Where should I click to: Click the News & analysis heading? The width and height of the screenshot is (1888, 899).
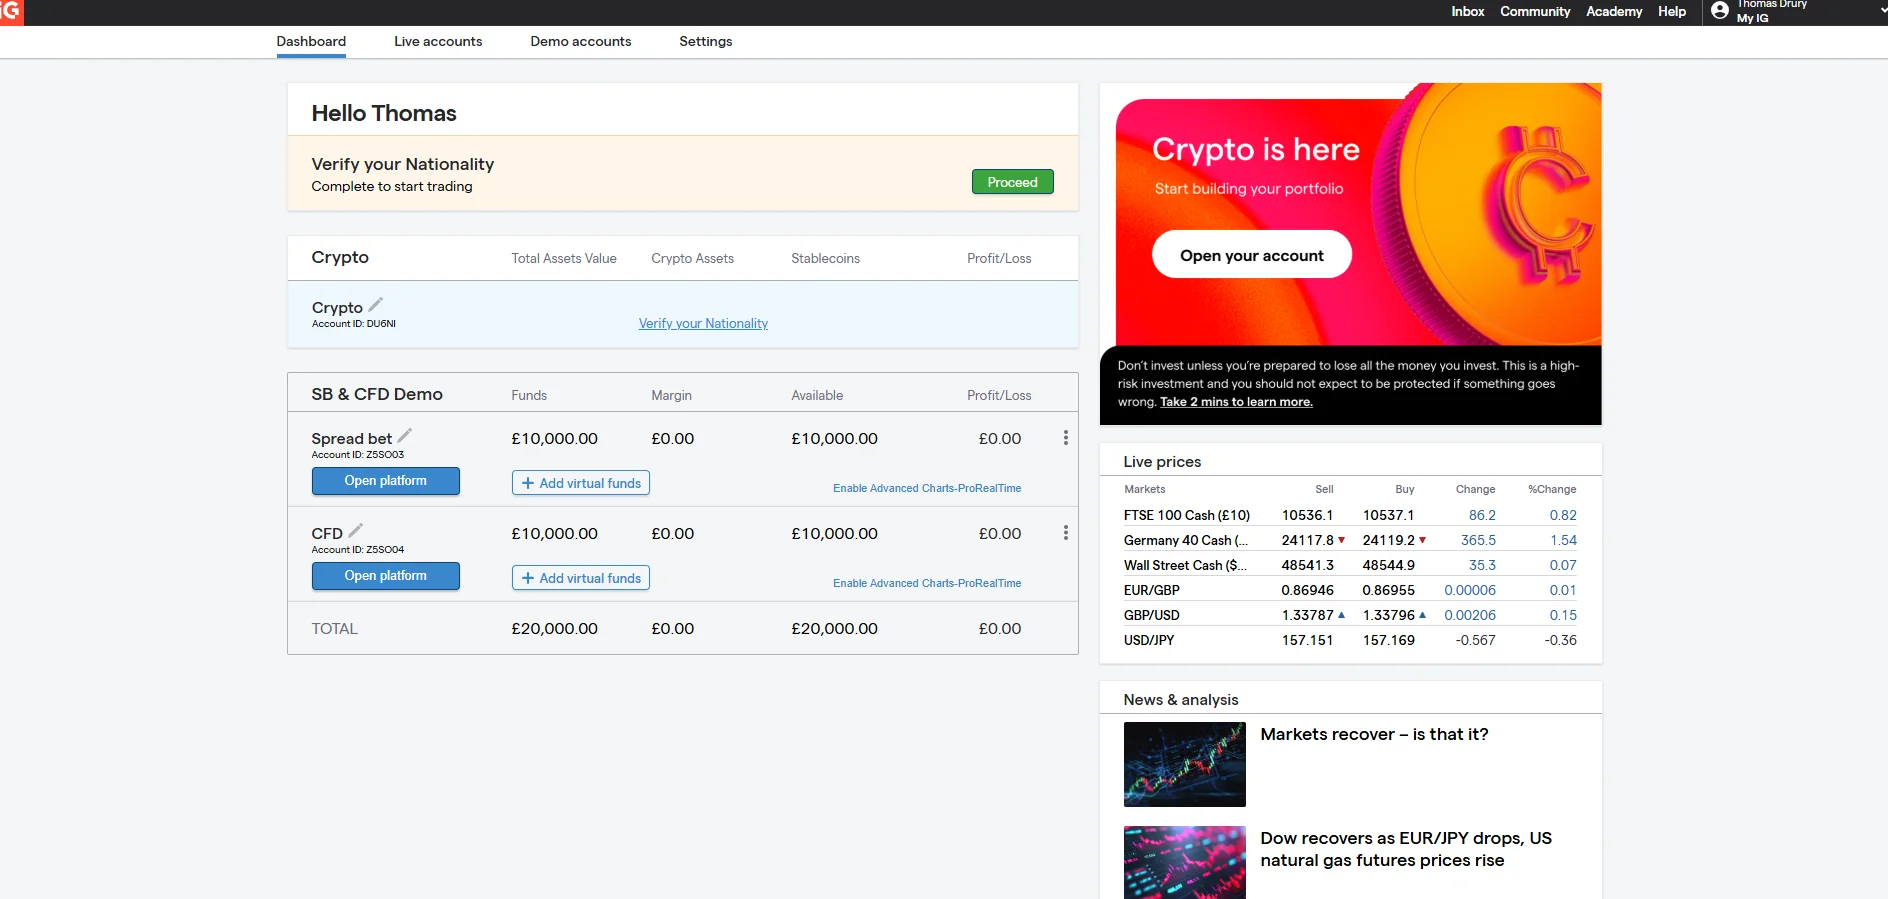tap(1181, 700)
